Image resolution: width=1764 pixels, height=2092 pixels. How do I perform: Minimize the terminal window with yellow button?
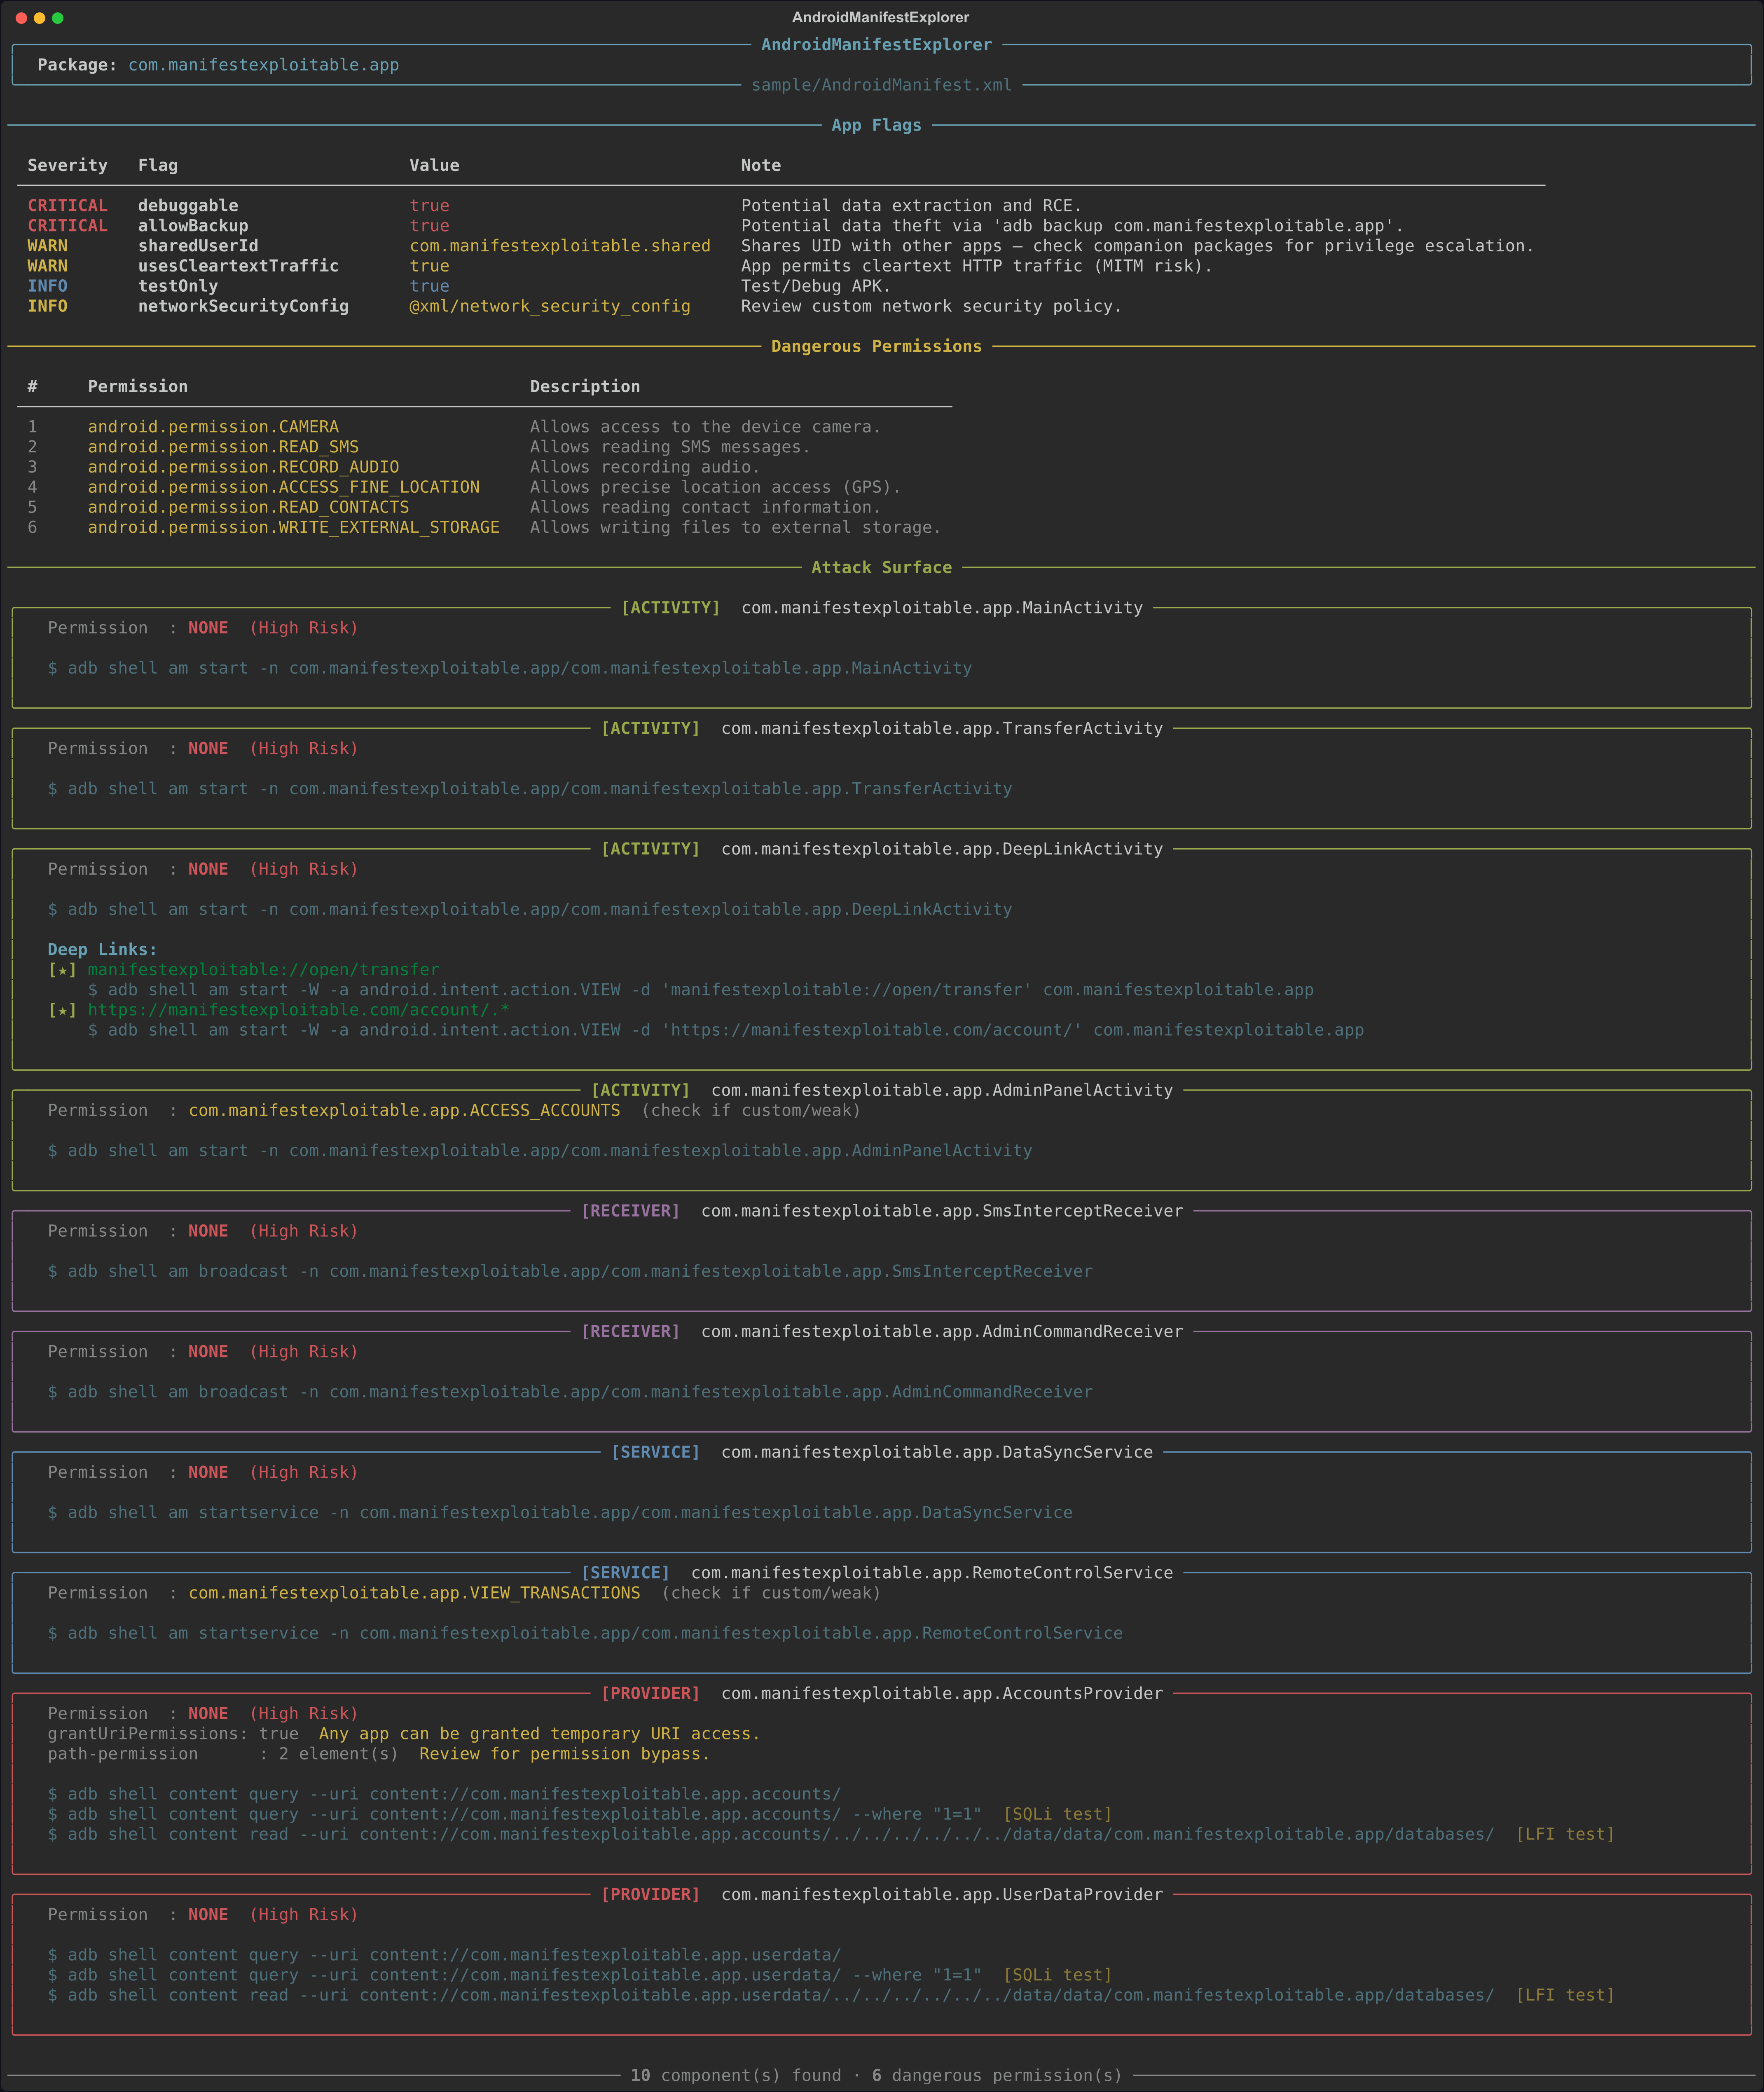tap(40, 18)
